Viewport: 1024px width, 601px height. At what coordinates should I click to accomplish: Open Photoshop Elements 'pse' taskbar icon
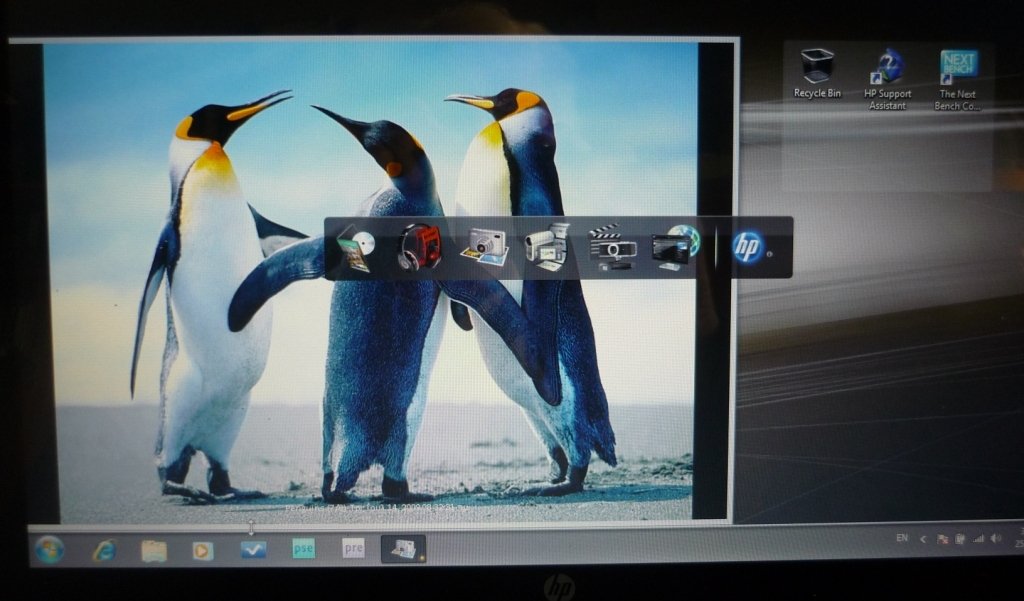(303, 549)
